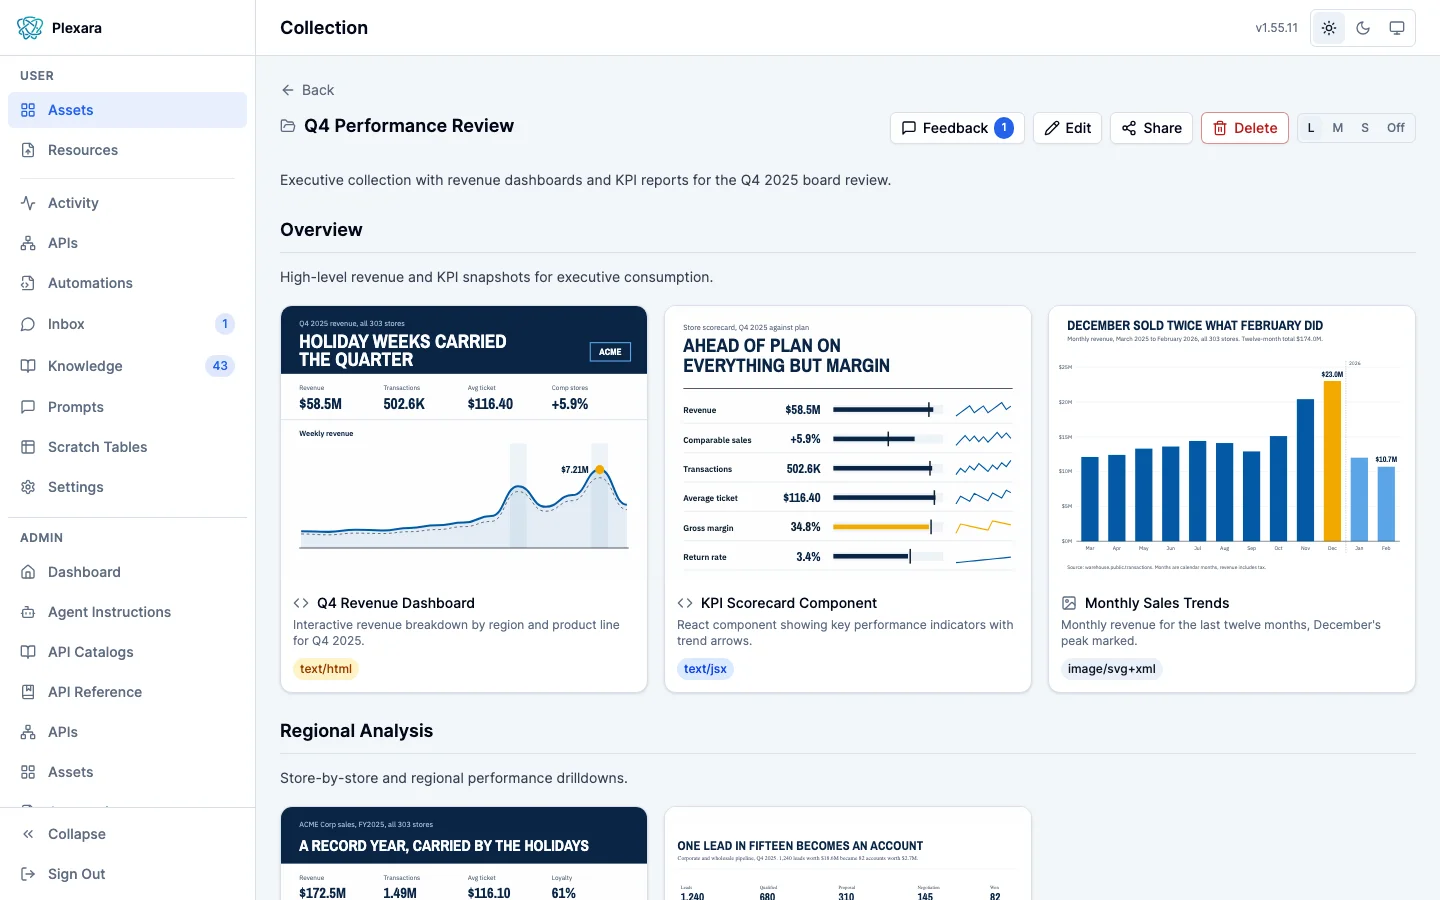Click the Plexara logo icon
Image resolution: width=1440 pixels, height=900 pixels.
(30, 28)
